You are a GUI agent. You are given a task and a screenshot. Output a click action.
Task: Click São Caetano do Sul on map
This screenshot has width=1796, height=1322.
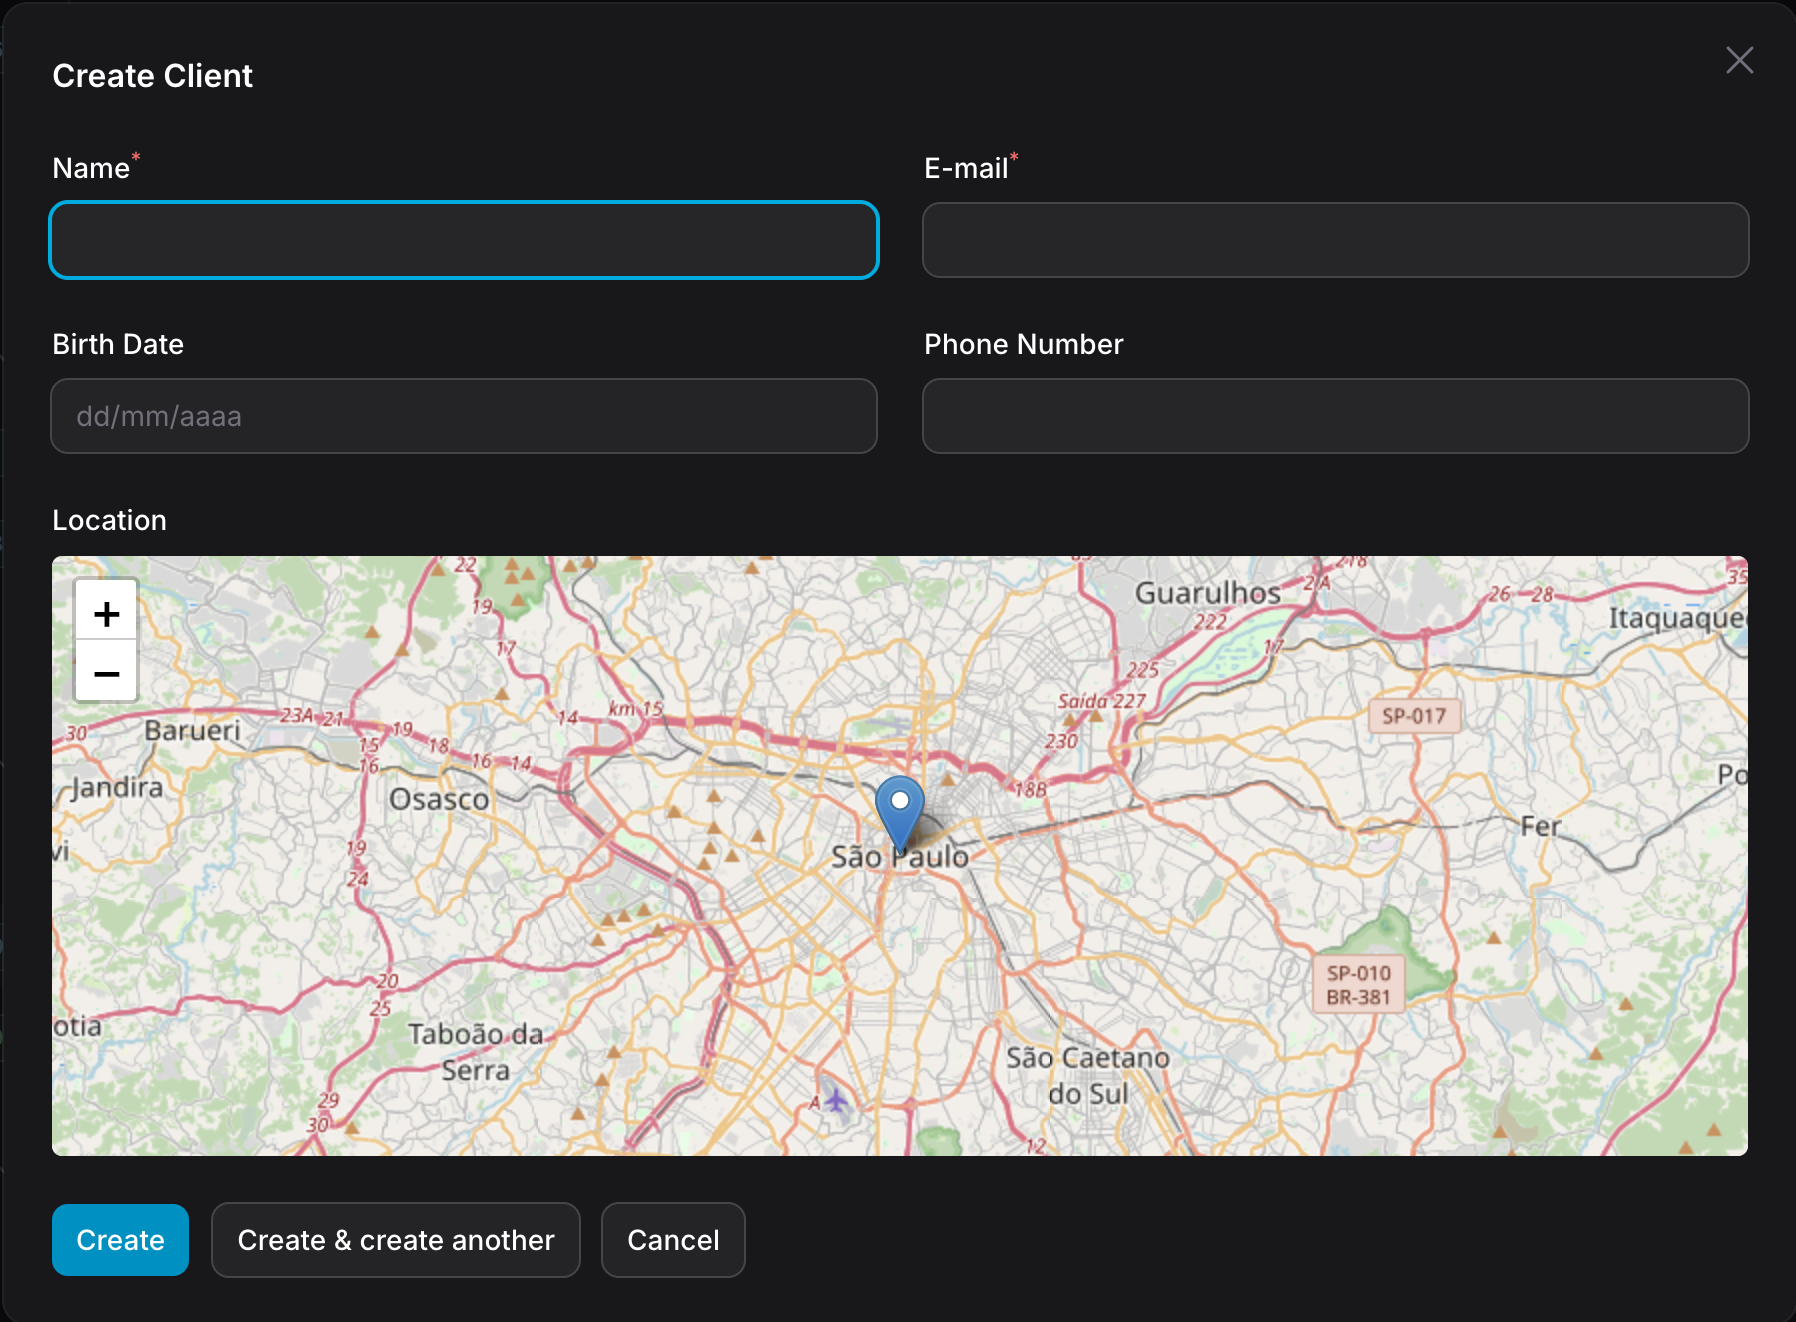(x=1087, y=1075)
